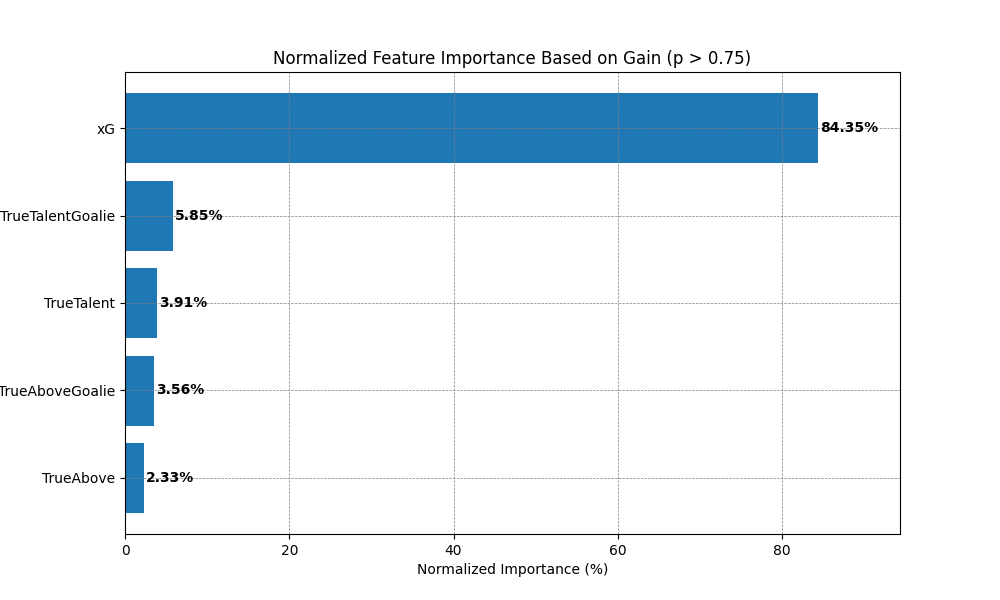Viewport: 1000px width, 600px height.
Task: Click the 60 tick on x-axis
Action: 618,549
